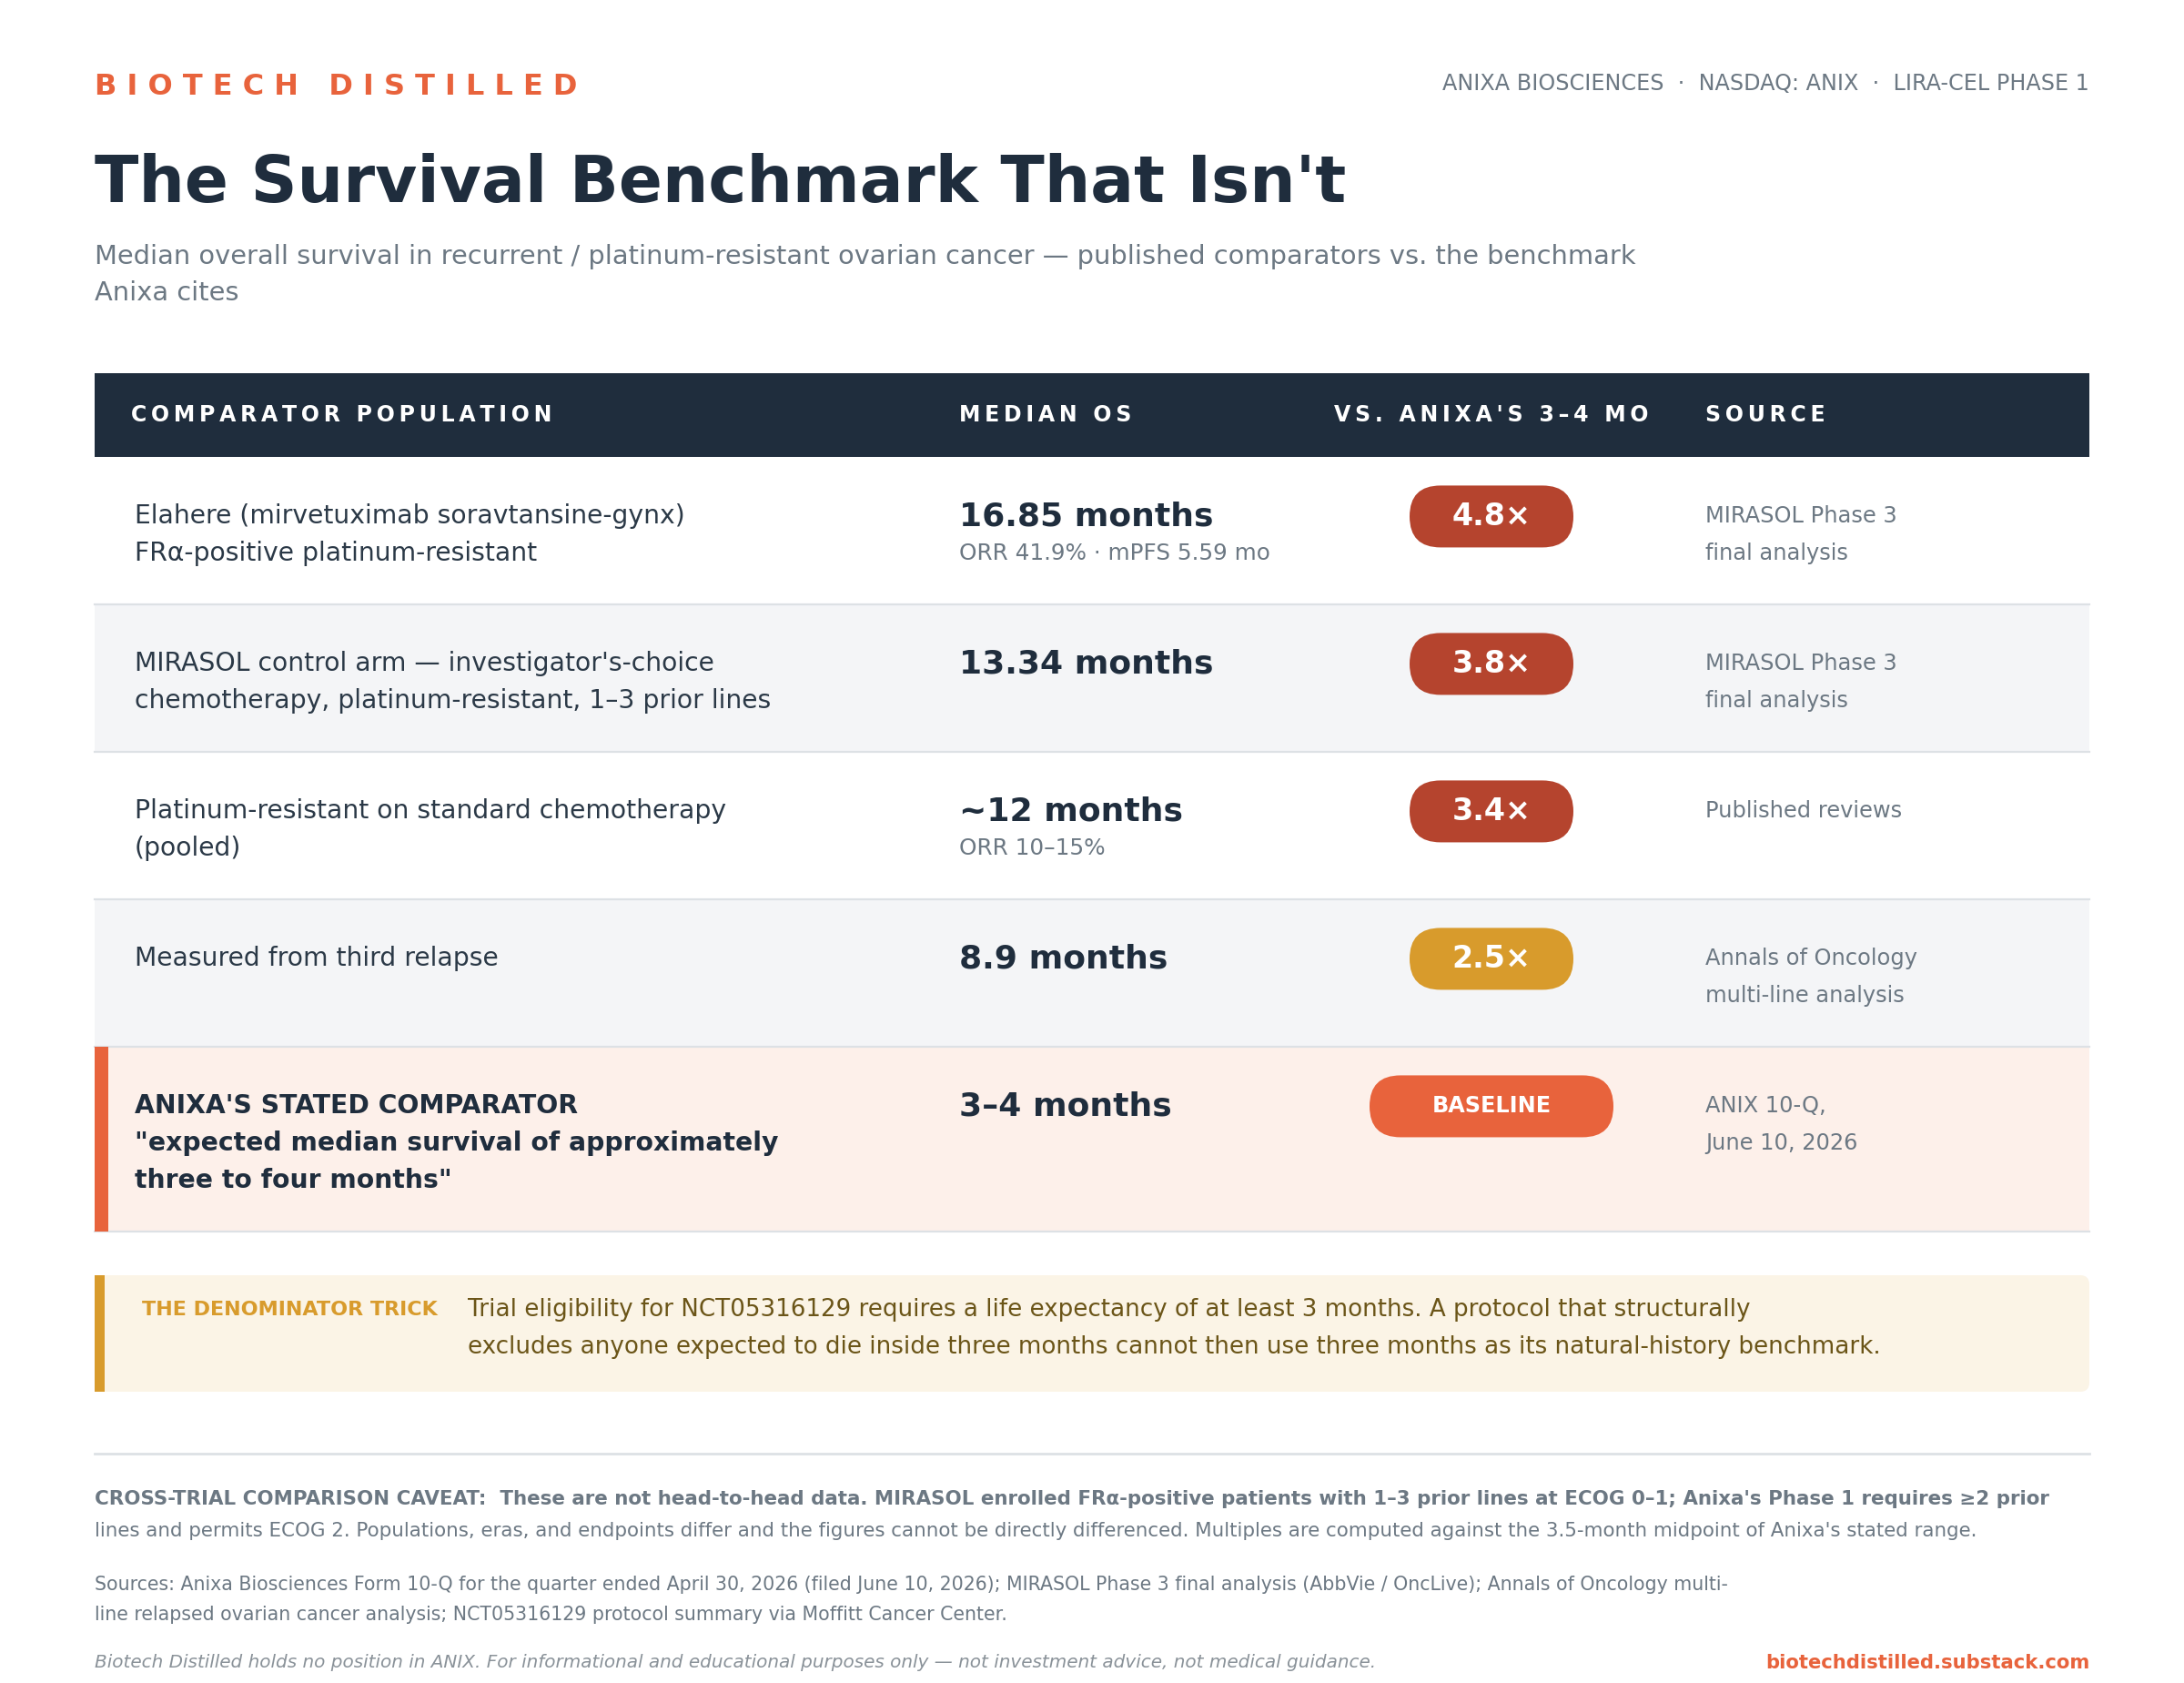
Task: Click The Denominator Trick label
Action: (x=290, y=1309)
